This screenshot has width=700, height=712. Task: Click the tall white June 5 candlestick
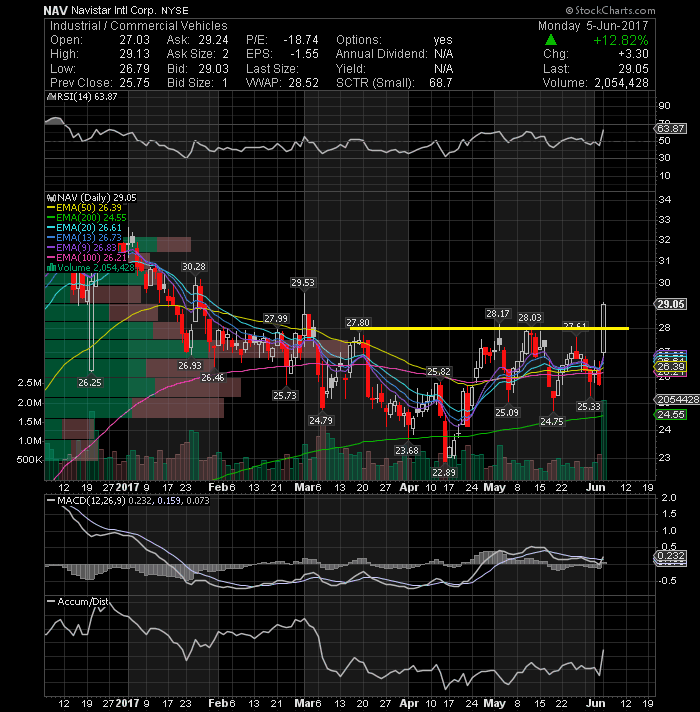[603, 328]
